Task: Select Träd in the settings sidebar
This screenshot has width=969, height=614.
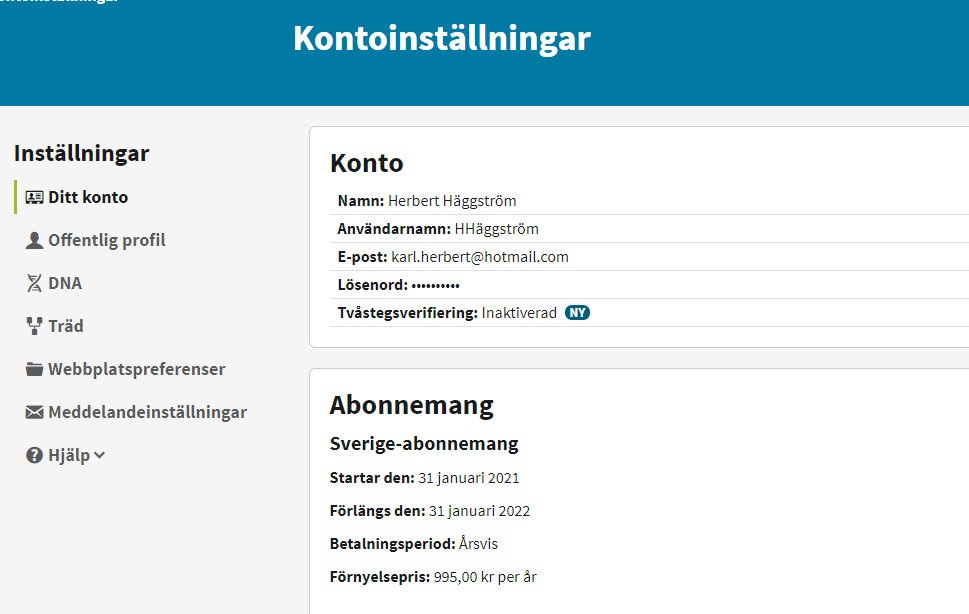Action: 66,326
